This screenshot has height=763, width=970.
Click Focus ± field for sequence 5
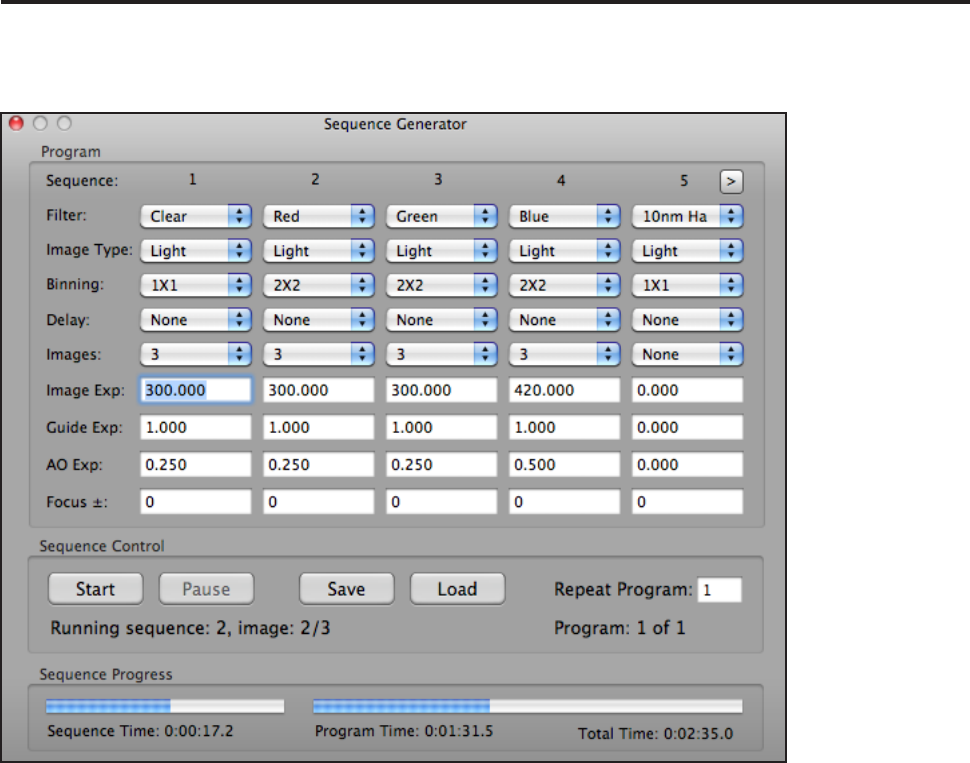pos(687,502)
